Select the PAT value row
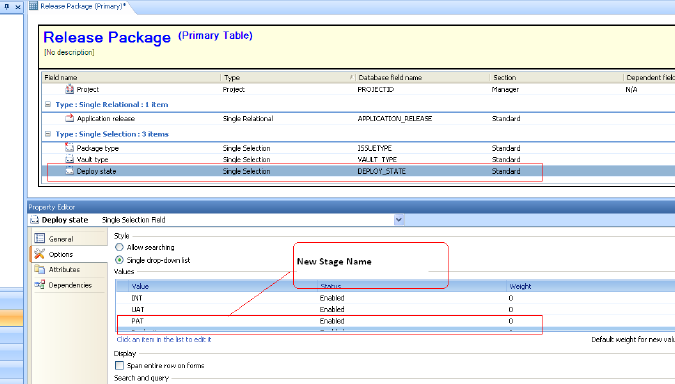 click(x=395, y=321)
